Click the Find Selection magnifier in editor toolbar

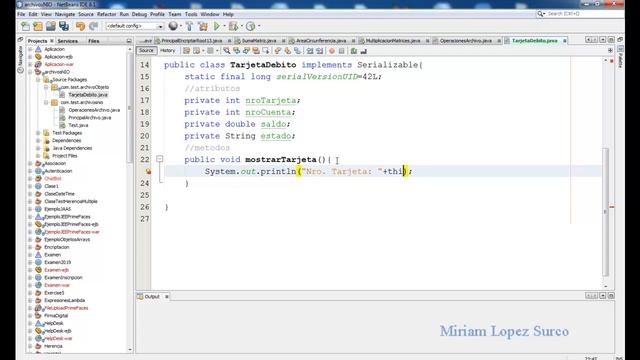(x=227, y=51)
